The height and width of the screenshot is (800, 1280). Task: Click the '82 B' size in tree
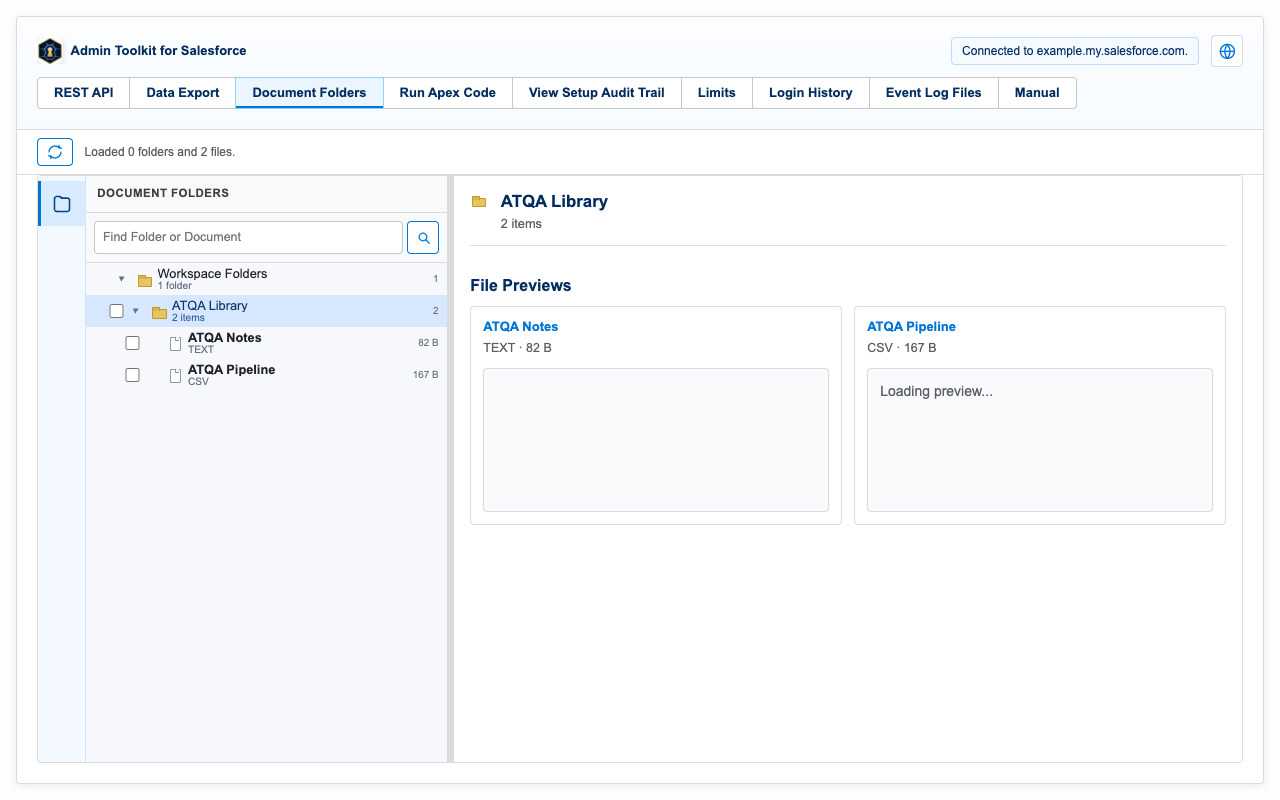pyautogui.click(x=428, y=343)
